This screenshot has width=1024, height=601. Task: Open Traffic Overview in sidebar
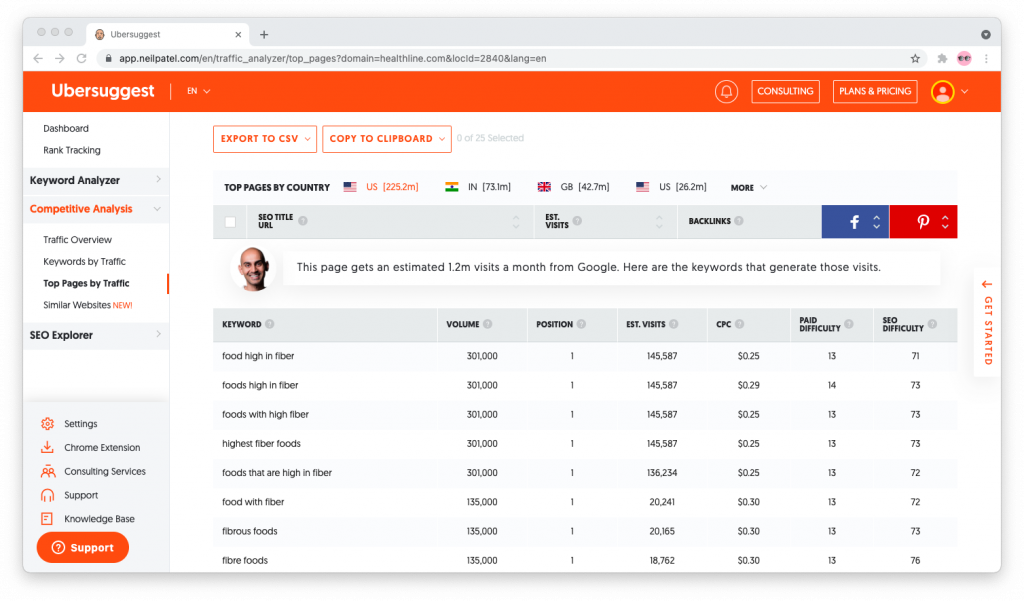pyautogui.click(x=77, y=240)
